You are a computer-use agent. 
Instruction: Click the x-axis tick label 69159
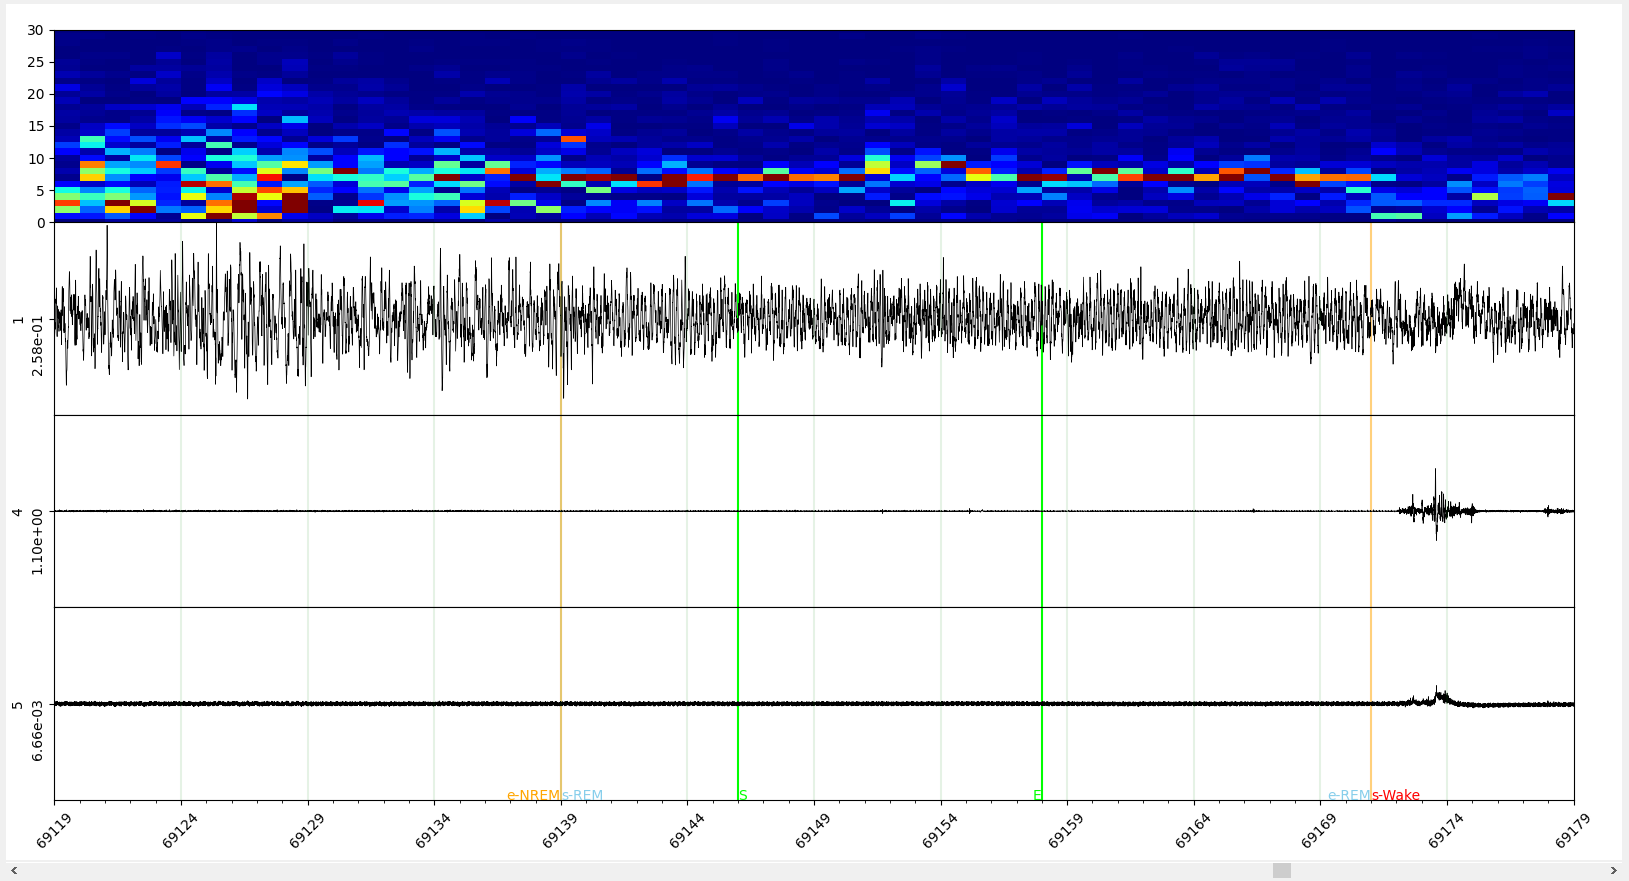1067,830
